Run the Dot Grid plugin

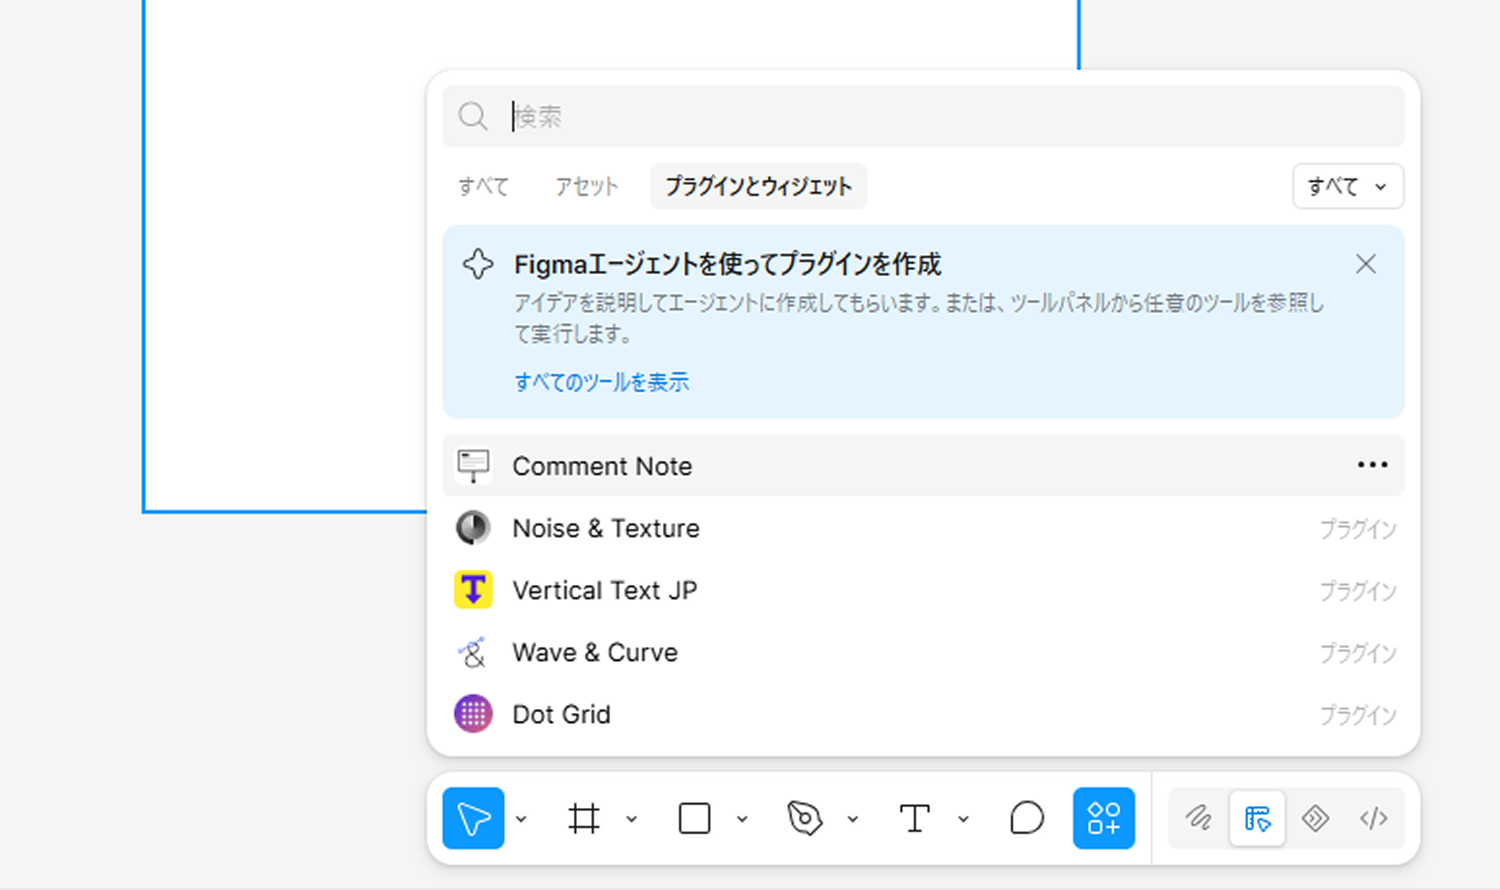[x=924, y=714]
